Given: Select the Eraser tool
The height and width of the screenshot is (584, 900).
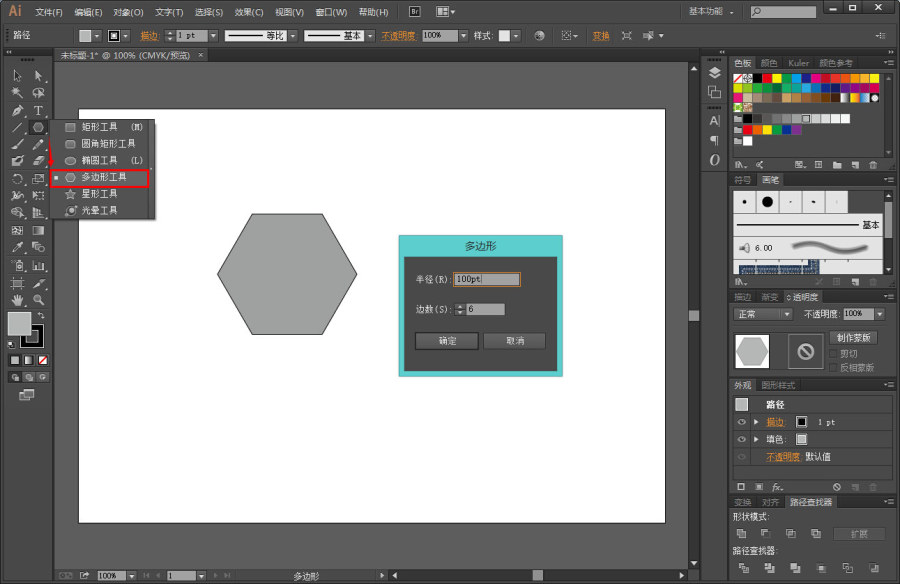Looking at the screenshot, I should [38, 161].
